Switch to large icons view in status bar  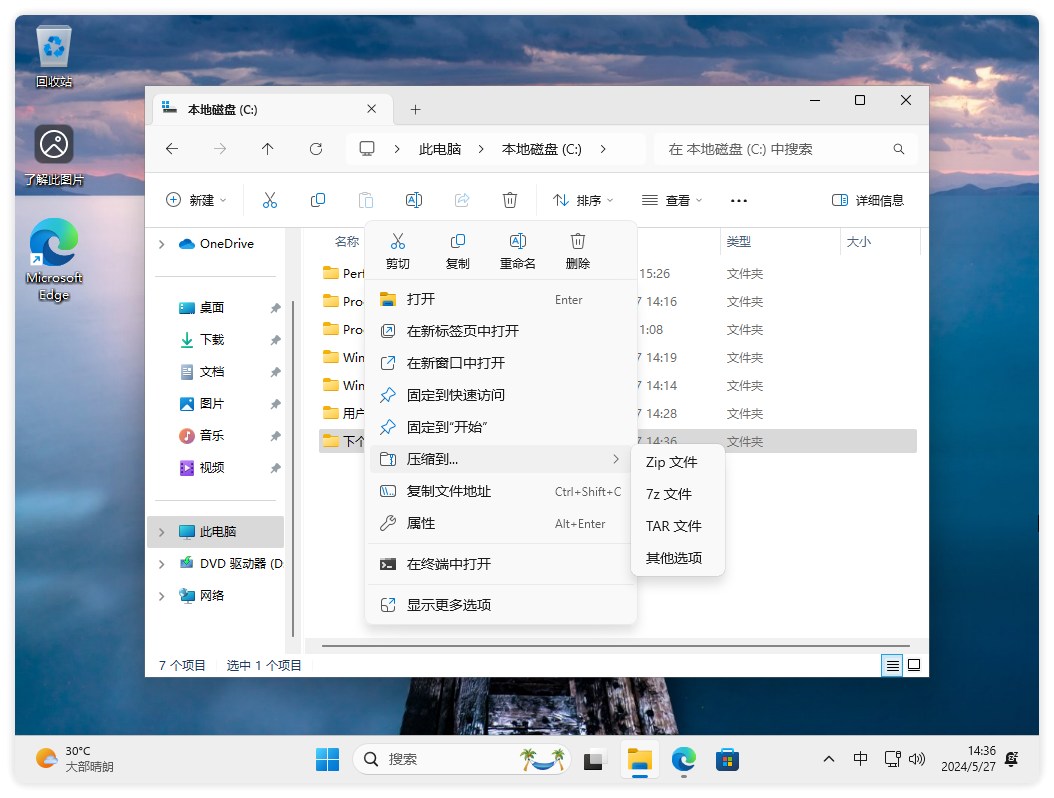pos(913,665)
